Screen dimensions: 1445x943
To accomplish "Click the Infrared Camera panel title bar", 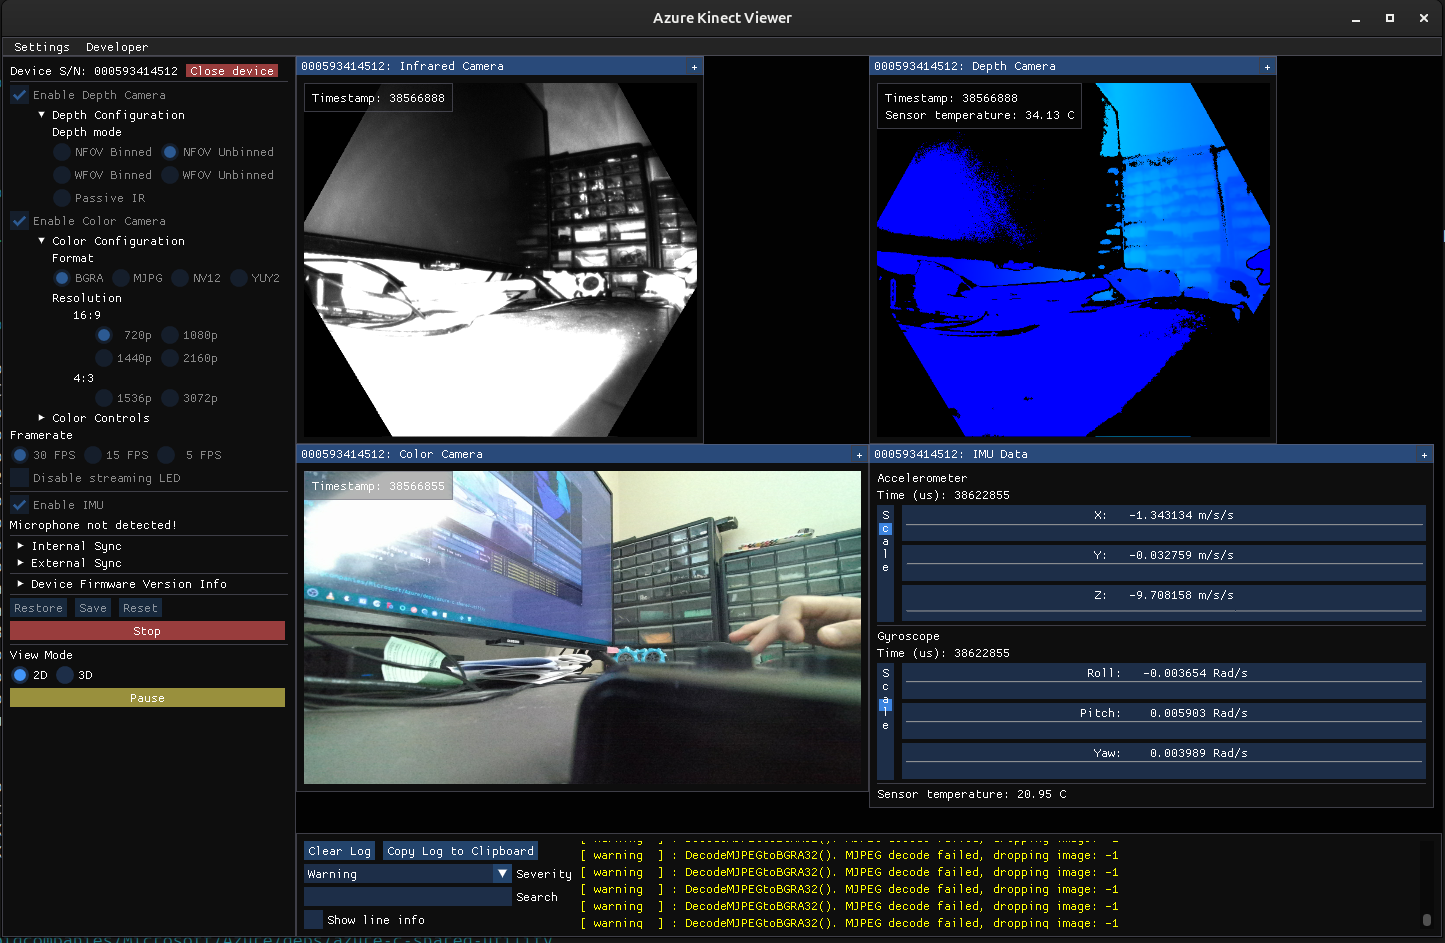I will pos(500,66).
